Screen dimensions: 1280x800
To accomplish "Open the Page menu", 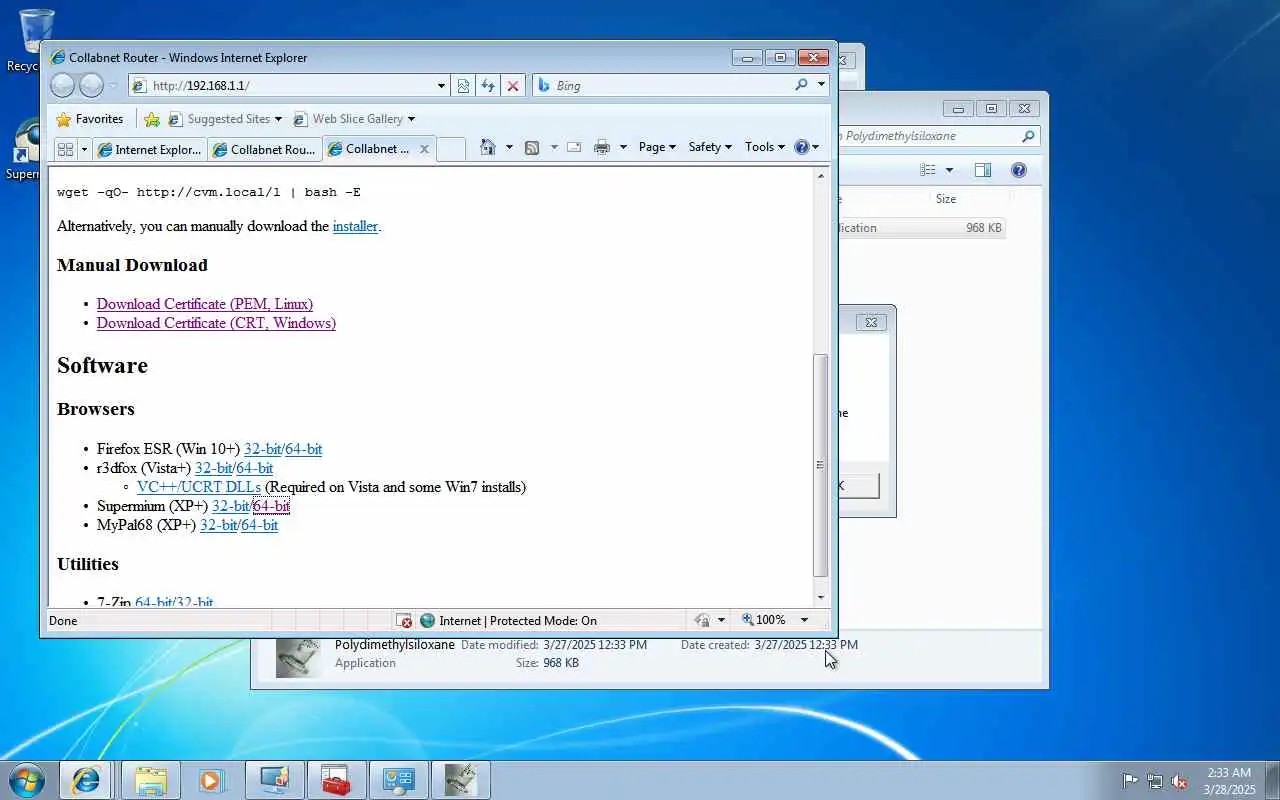I will click(657, 147).
